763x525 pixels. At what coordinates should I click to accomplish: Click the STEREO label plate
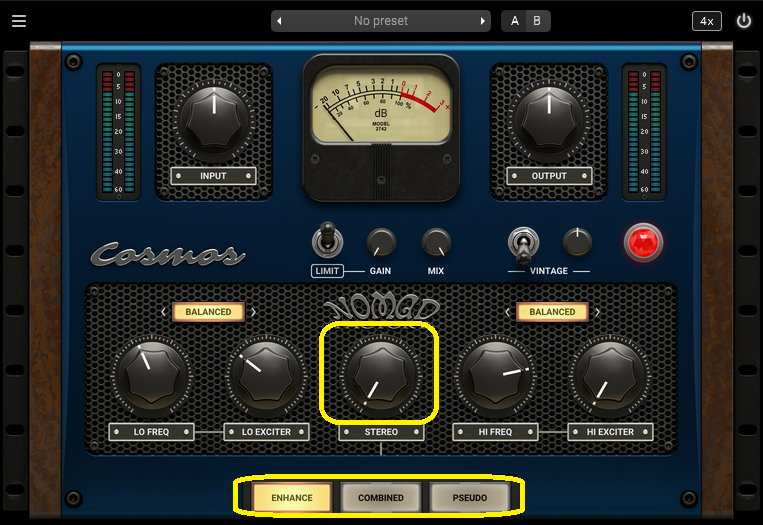pyautogui.click(x=381, y=432)
